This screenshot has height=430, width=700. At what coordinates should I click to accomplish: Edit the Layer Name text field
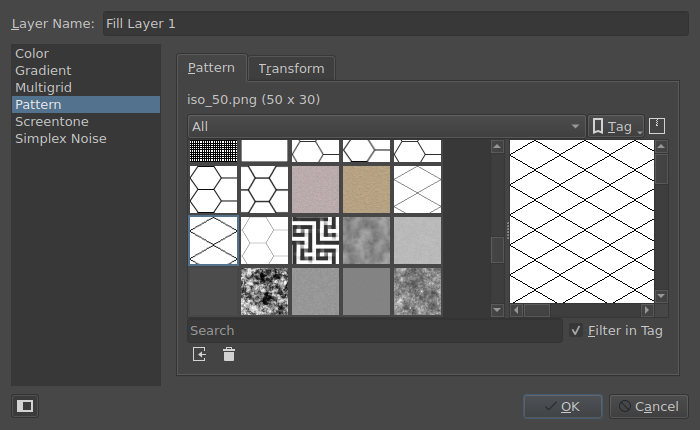click(x=396, y=24)
